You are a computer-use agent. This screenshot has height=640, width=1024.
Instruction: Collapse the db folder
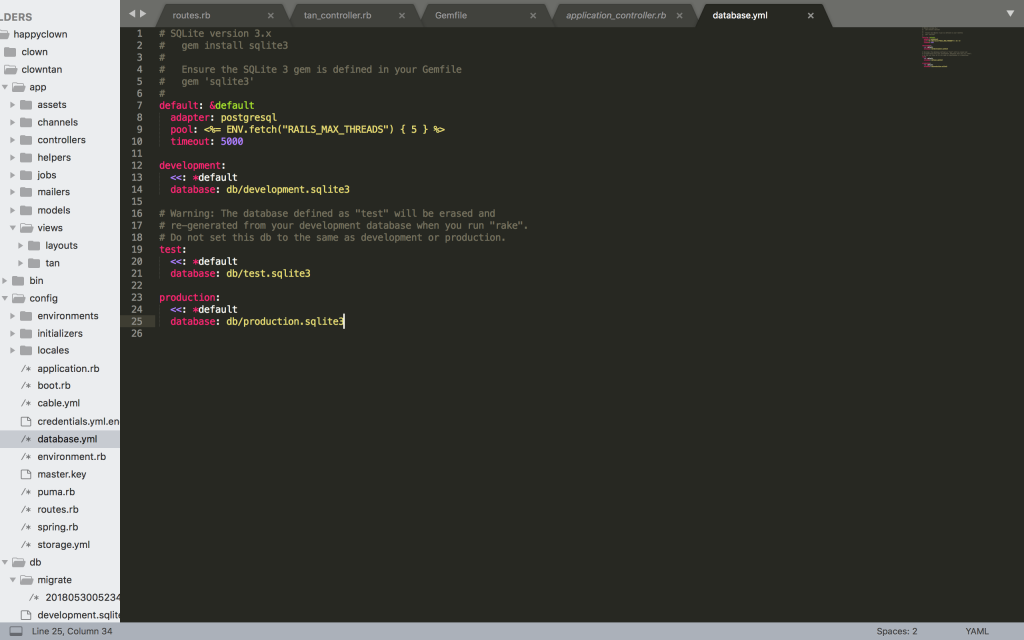click(x=5, y=562)
